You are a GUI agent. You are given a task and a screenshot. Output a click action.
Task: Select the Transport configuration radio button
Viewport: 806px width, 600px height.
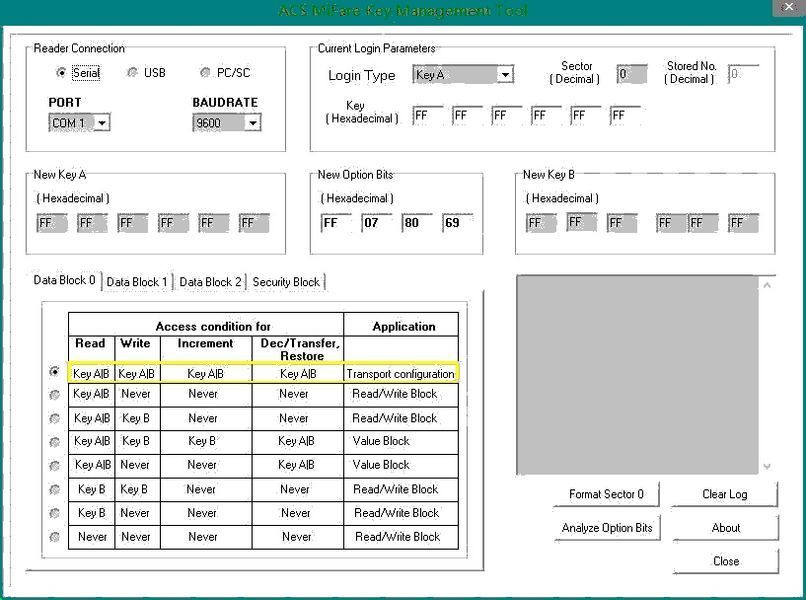click(x=54, y=371)
